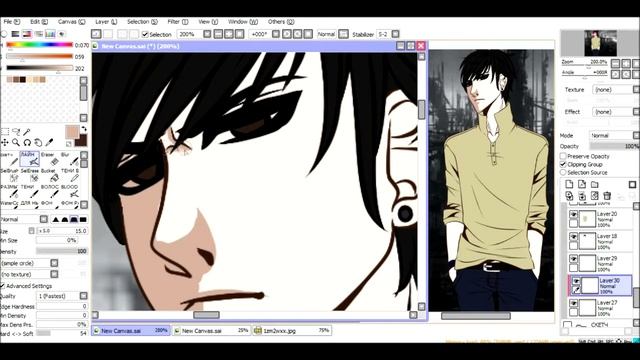Viewport: 640px width, 360px height.
Task: Hide Layer27 with its eye icon
Action: 573,304
